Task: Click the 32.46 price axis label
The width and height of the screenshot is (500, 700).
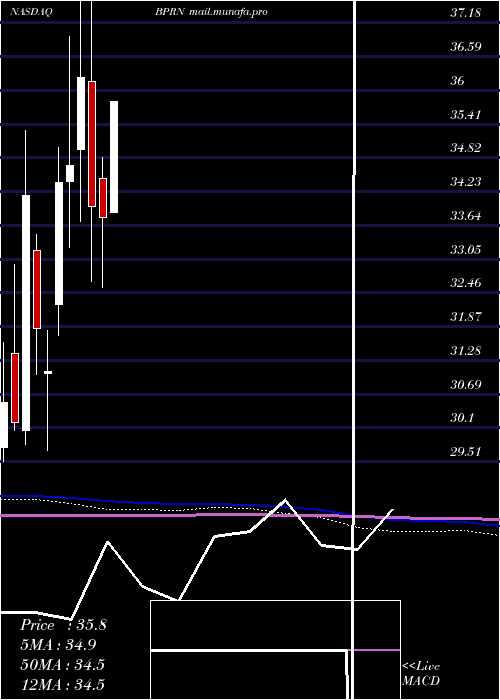Action: pos(466,283)
